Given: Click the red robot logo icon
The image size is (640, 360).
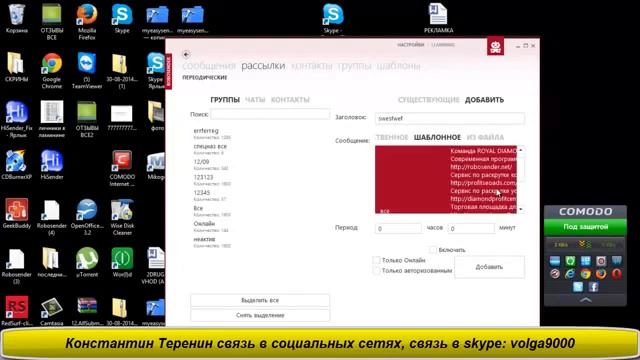Looking at the screenshot, I should coord(495,47).
